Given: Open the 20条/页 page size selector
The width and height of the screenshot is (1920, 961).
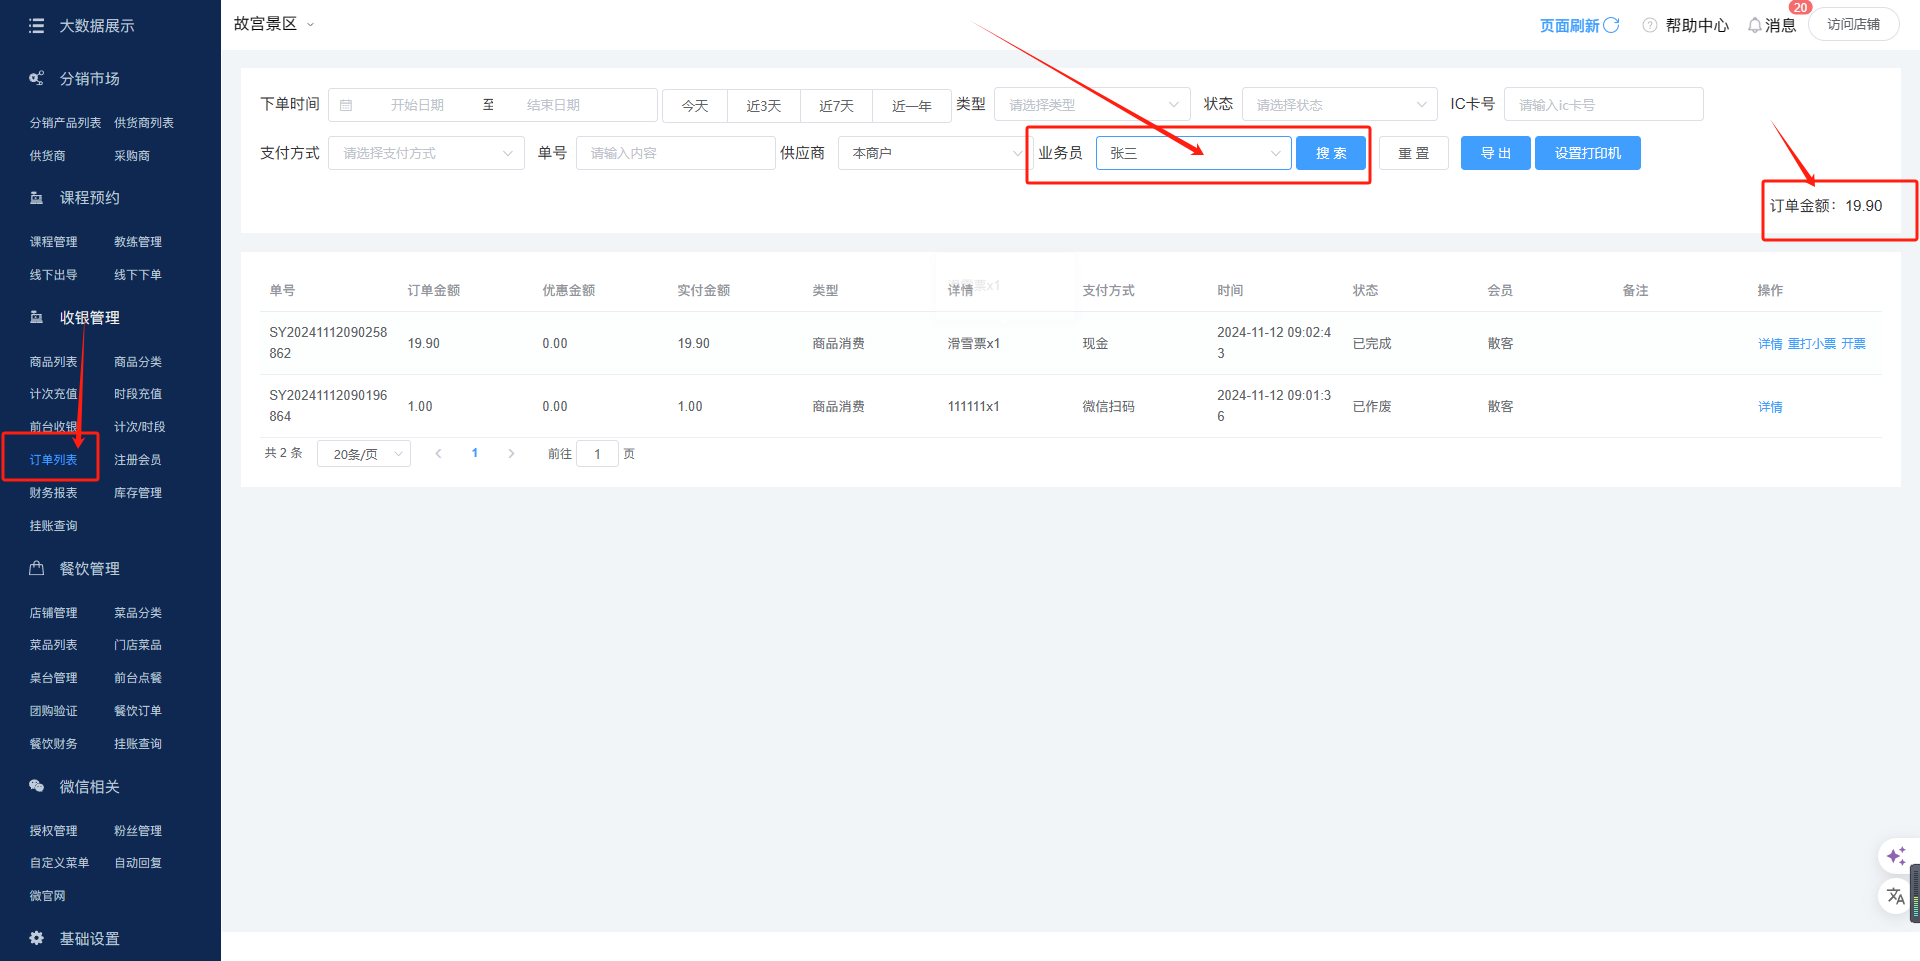Looking at the screenshot, I should (364, 454).
